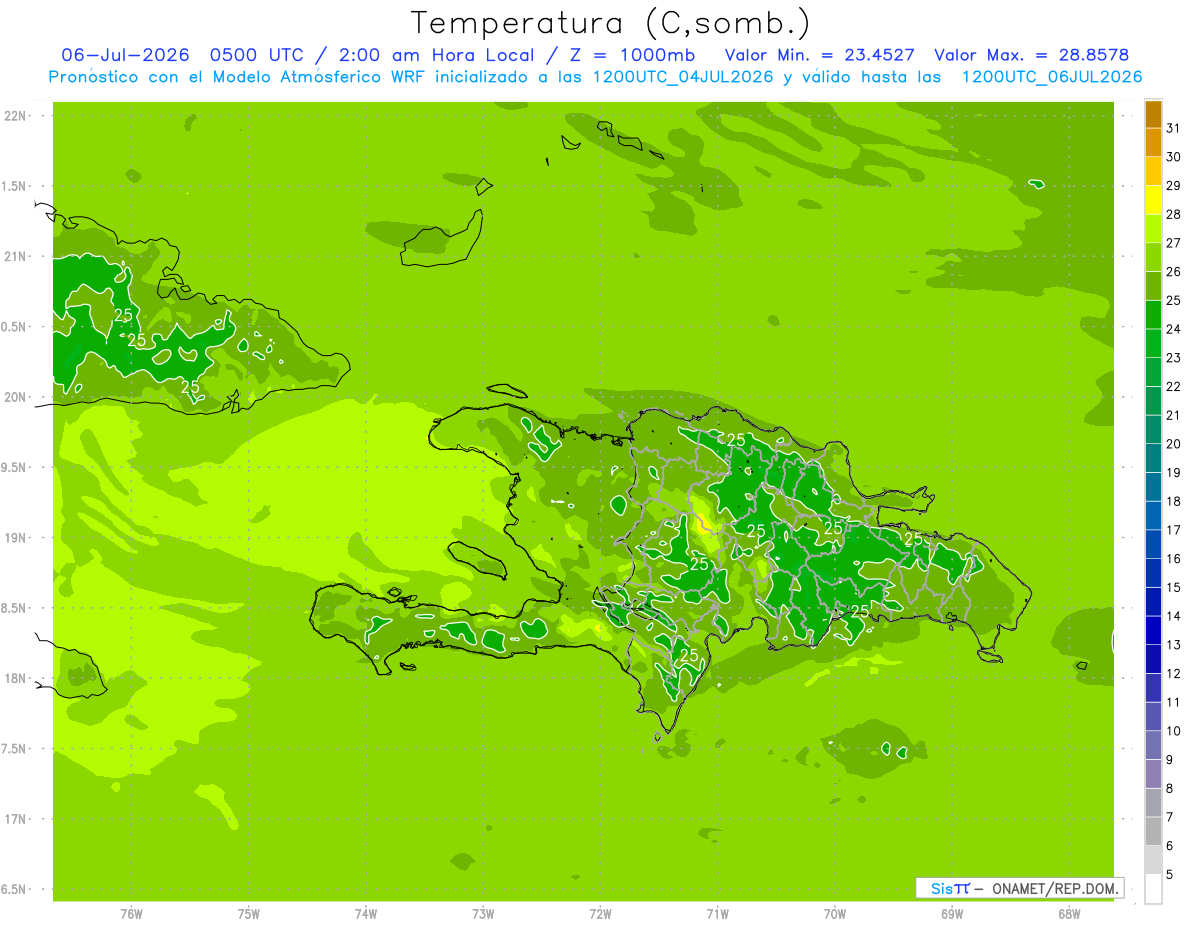Click the green band between 24 and 25
This screenshot has height=927, width=1200.
(1153, 315)
